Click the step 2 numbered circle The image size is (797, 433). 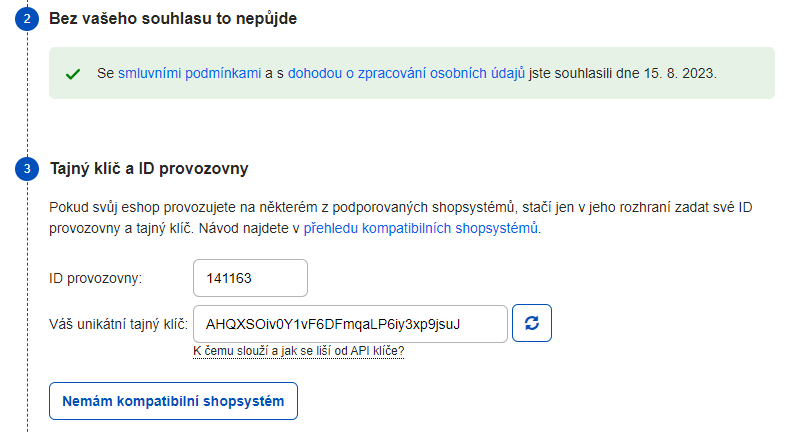click(27, 19)
